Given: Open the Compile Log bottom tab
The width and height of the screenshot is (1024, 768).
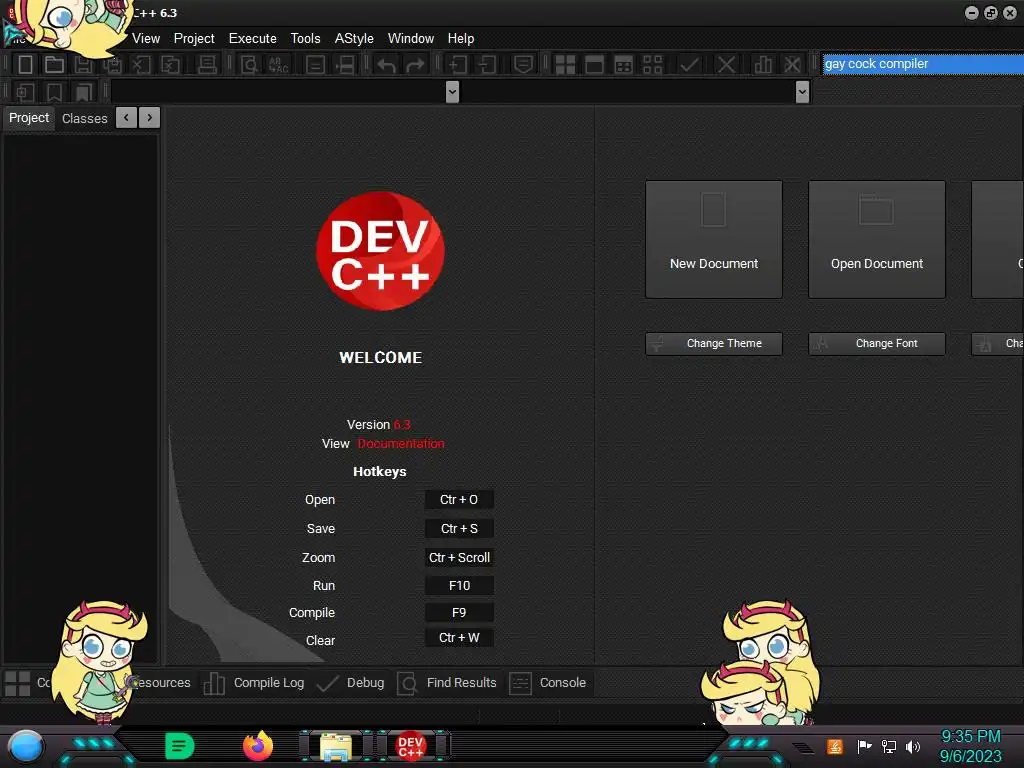Looking at the screenshot, I should click(x=254, y=683).
